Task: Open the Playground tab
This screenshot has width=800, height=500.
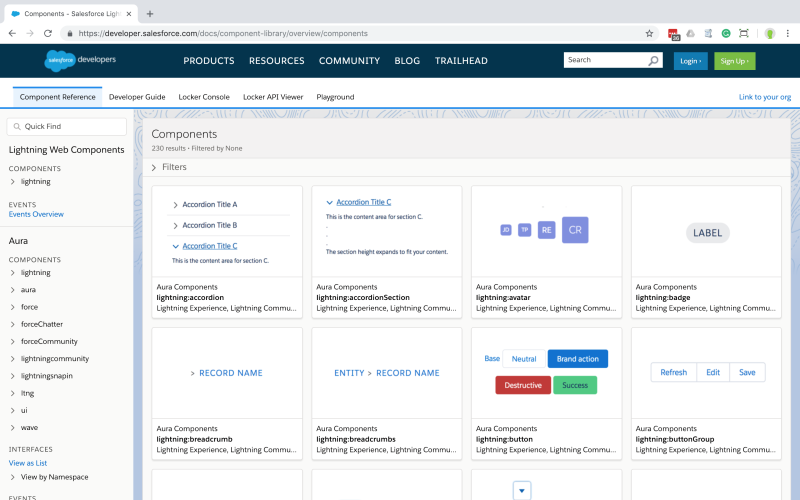Action: (x=335, y=97)
